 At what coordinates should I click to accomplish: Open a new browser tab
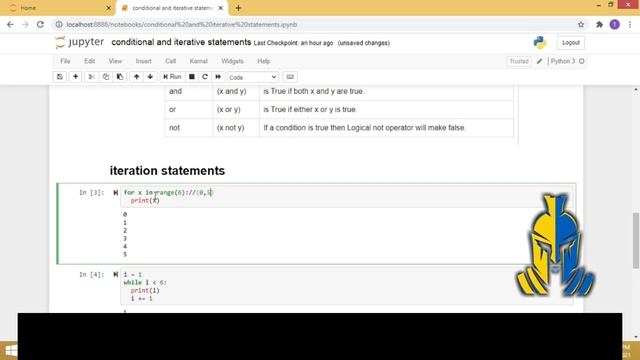(x=238, y=8)
